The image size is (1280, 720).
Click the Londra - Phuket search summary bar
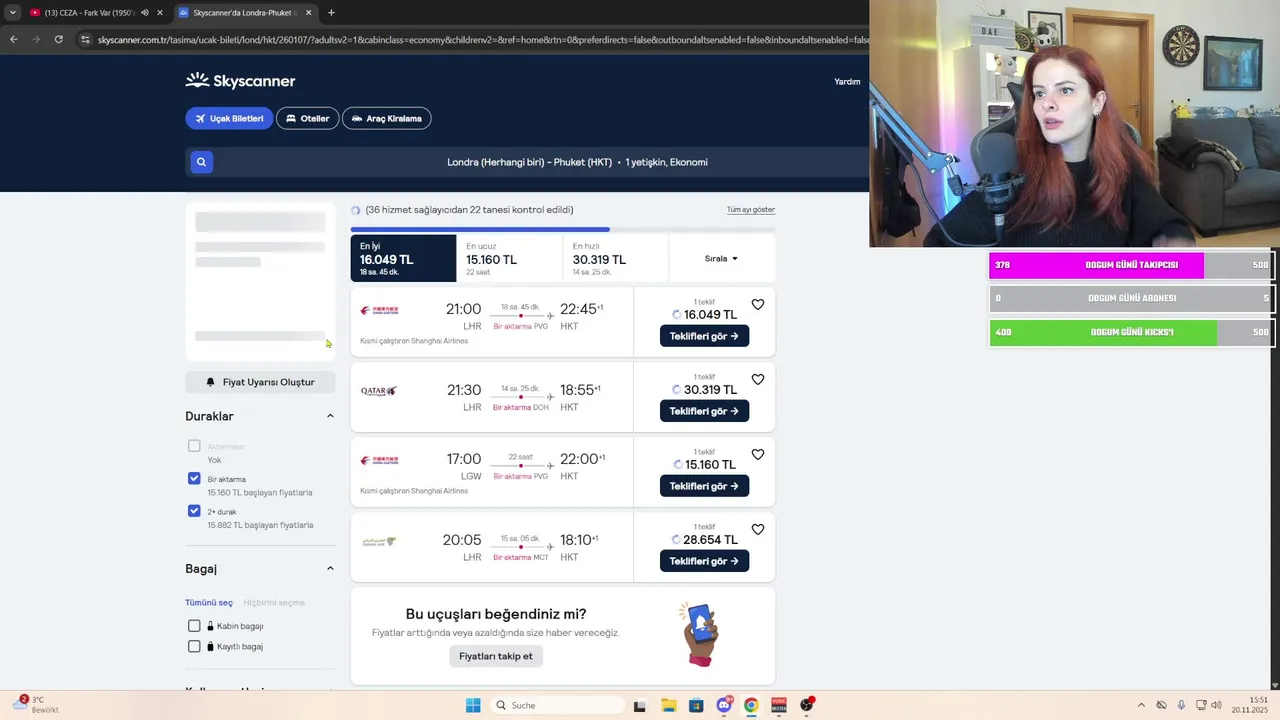point(577,162)
